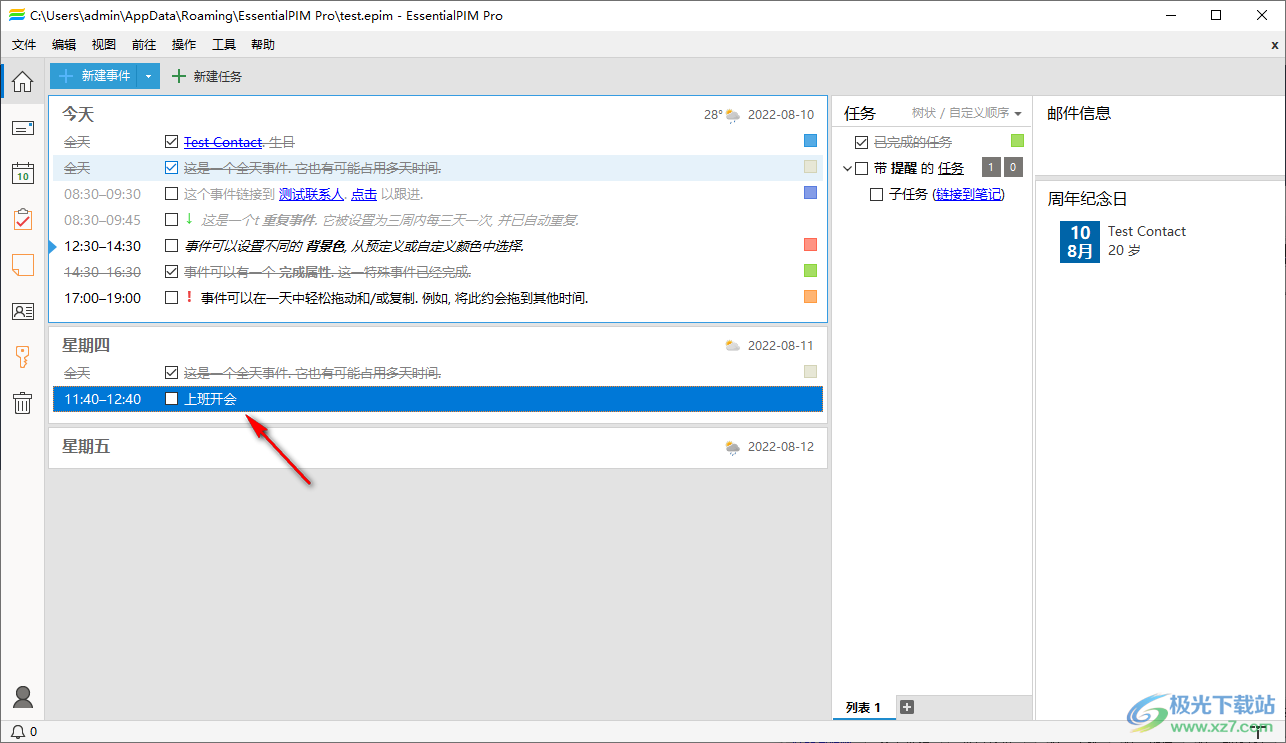Open the Calendar module in sidebar
Screen dimensions: 1286x743
tap(22, 173)
